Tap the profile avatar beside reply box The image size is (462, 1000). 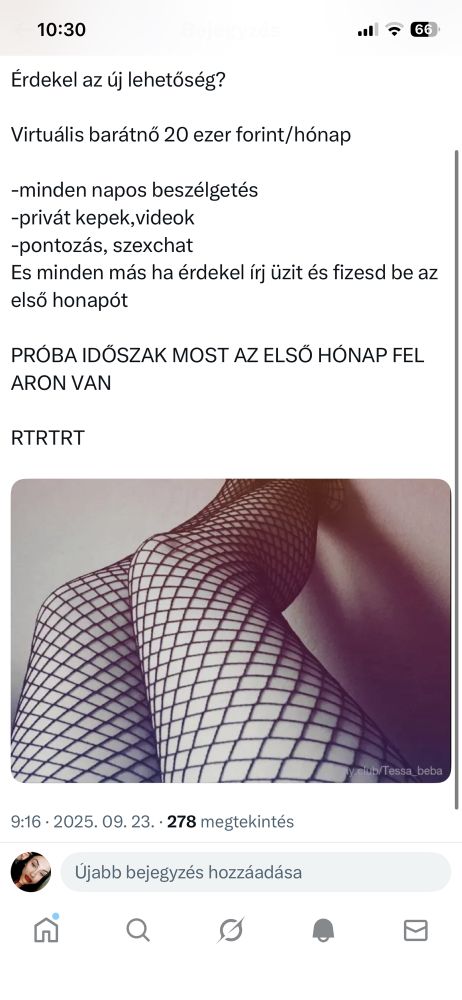pyautogui.click(x=31, y=872)
